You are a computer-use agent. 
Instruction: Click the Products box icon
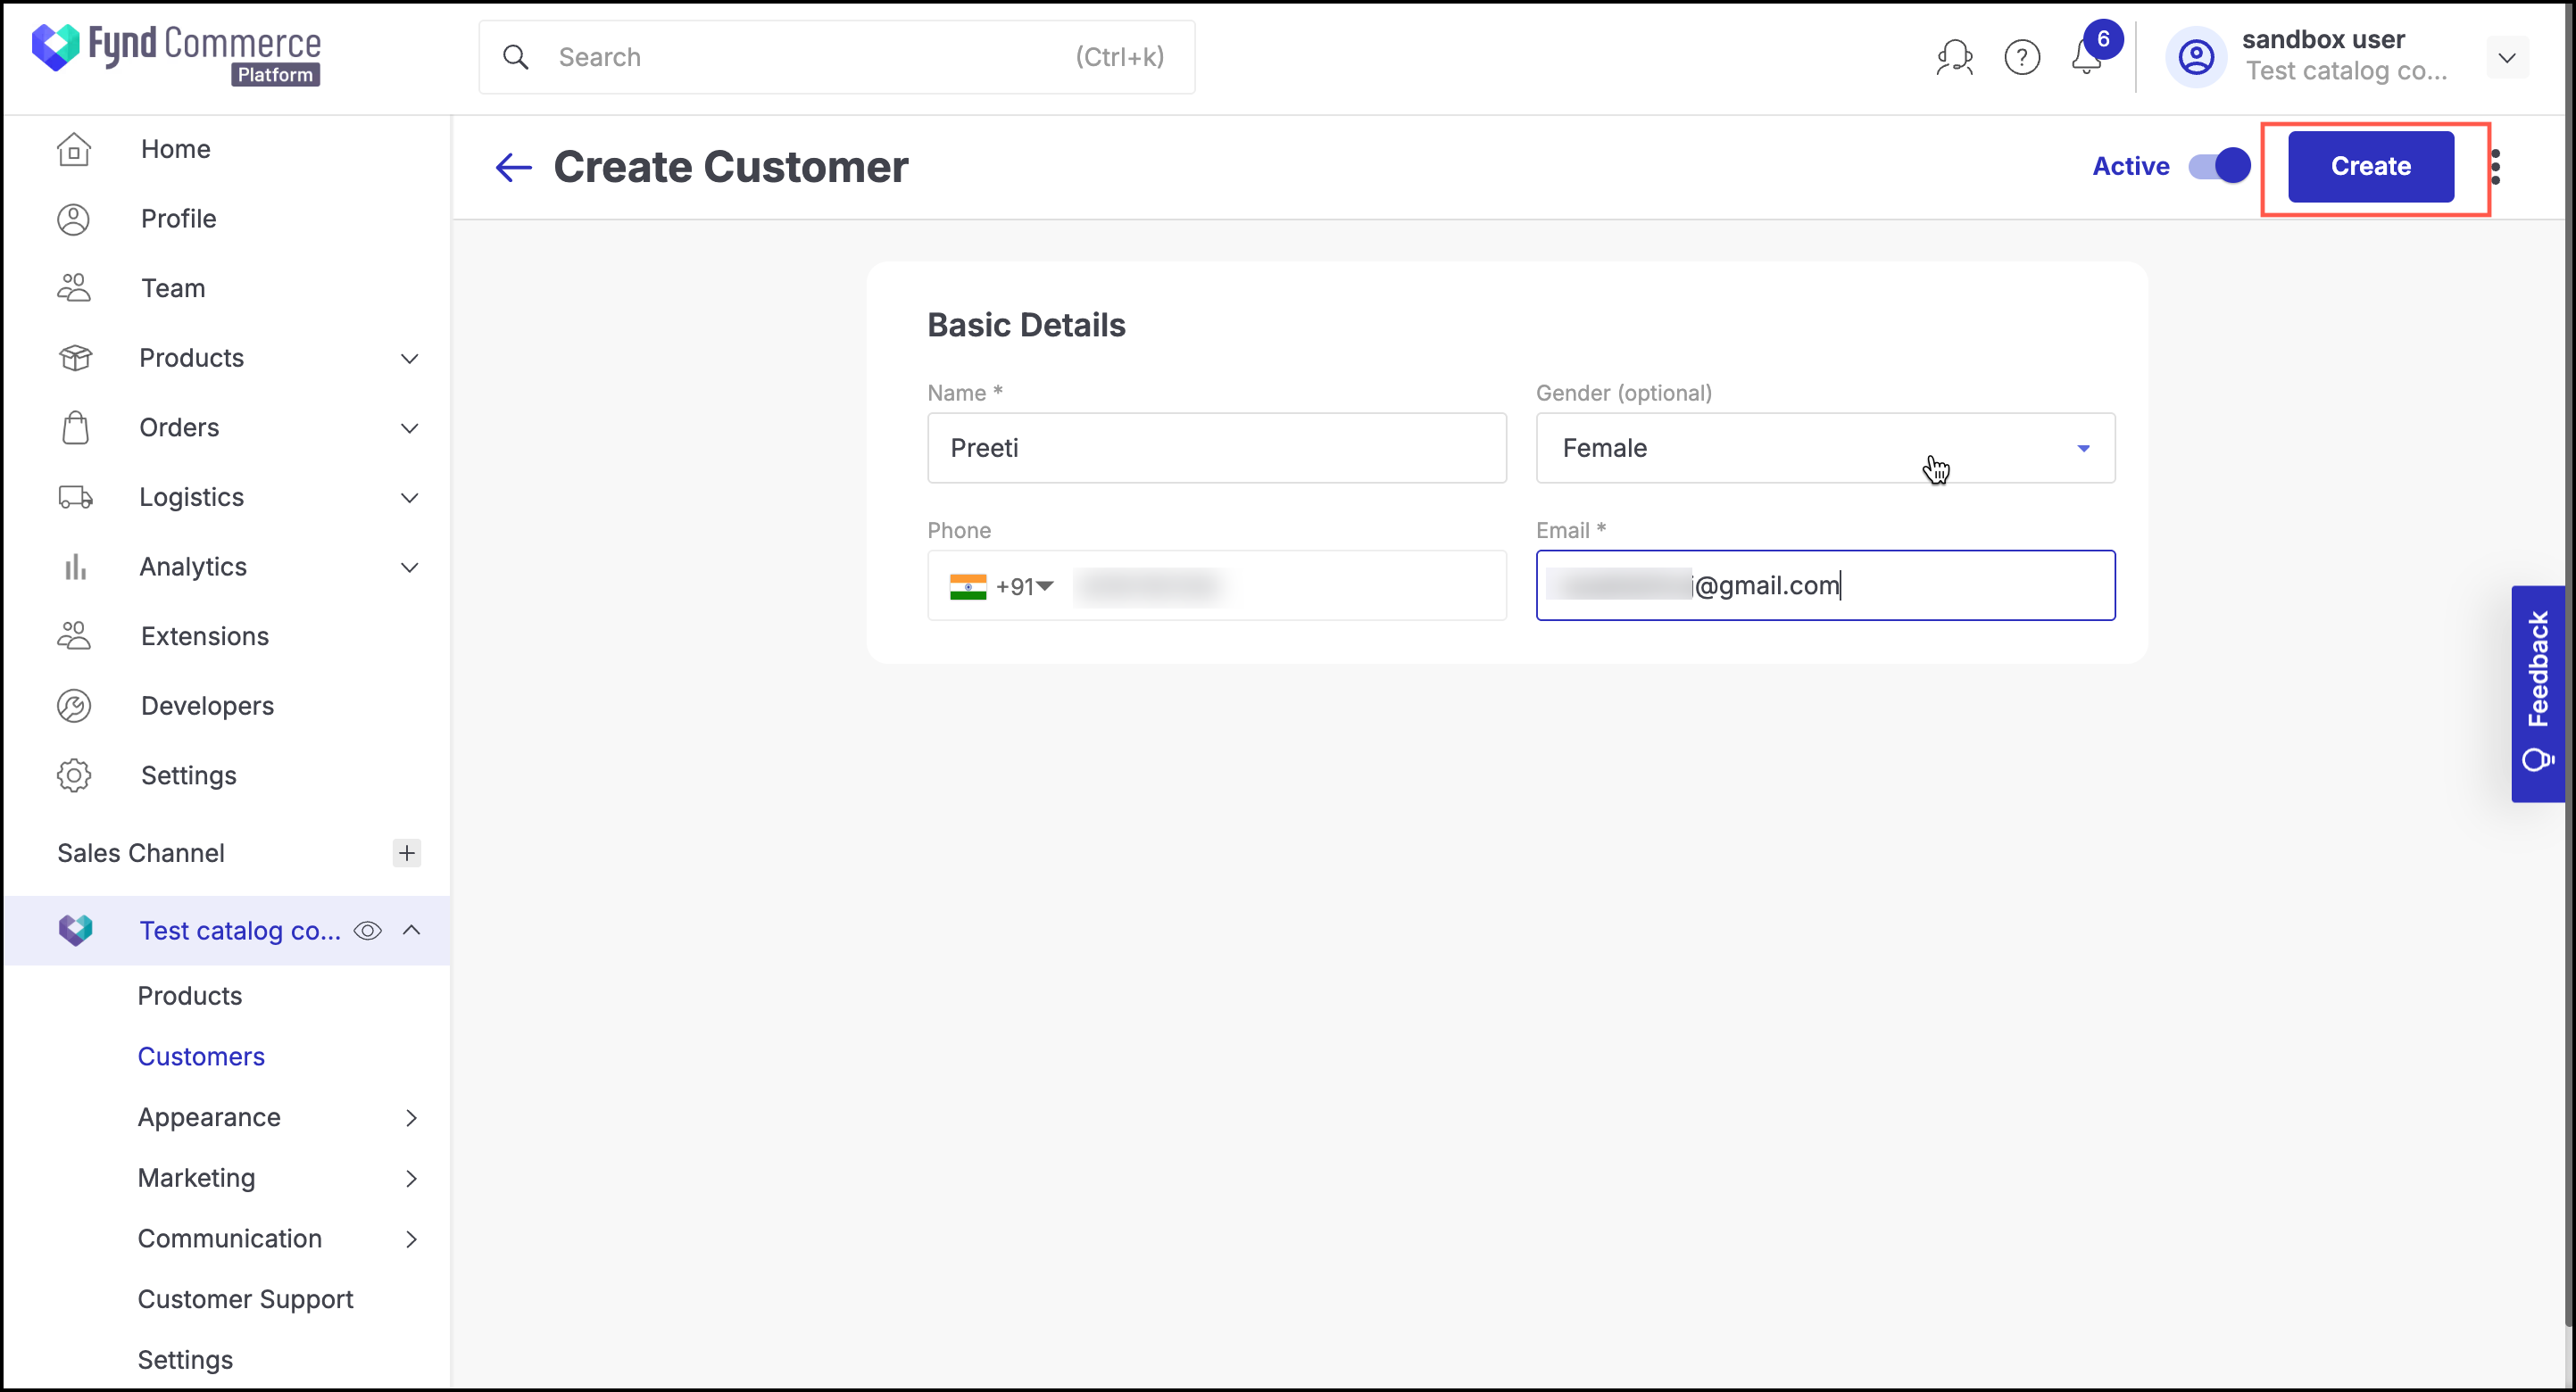coord(75,358)
